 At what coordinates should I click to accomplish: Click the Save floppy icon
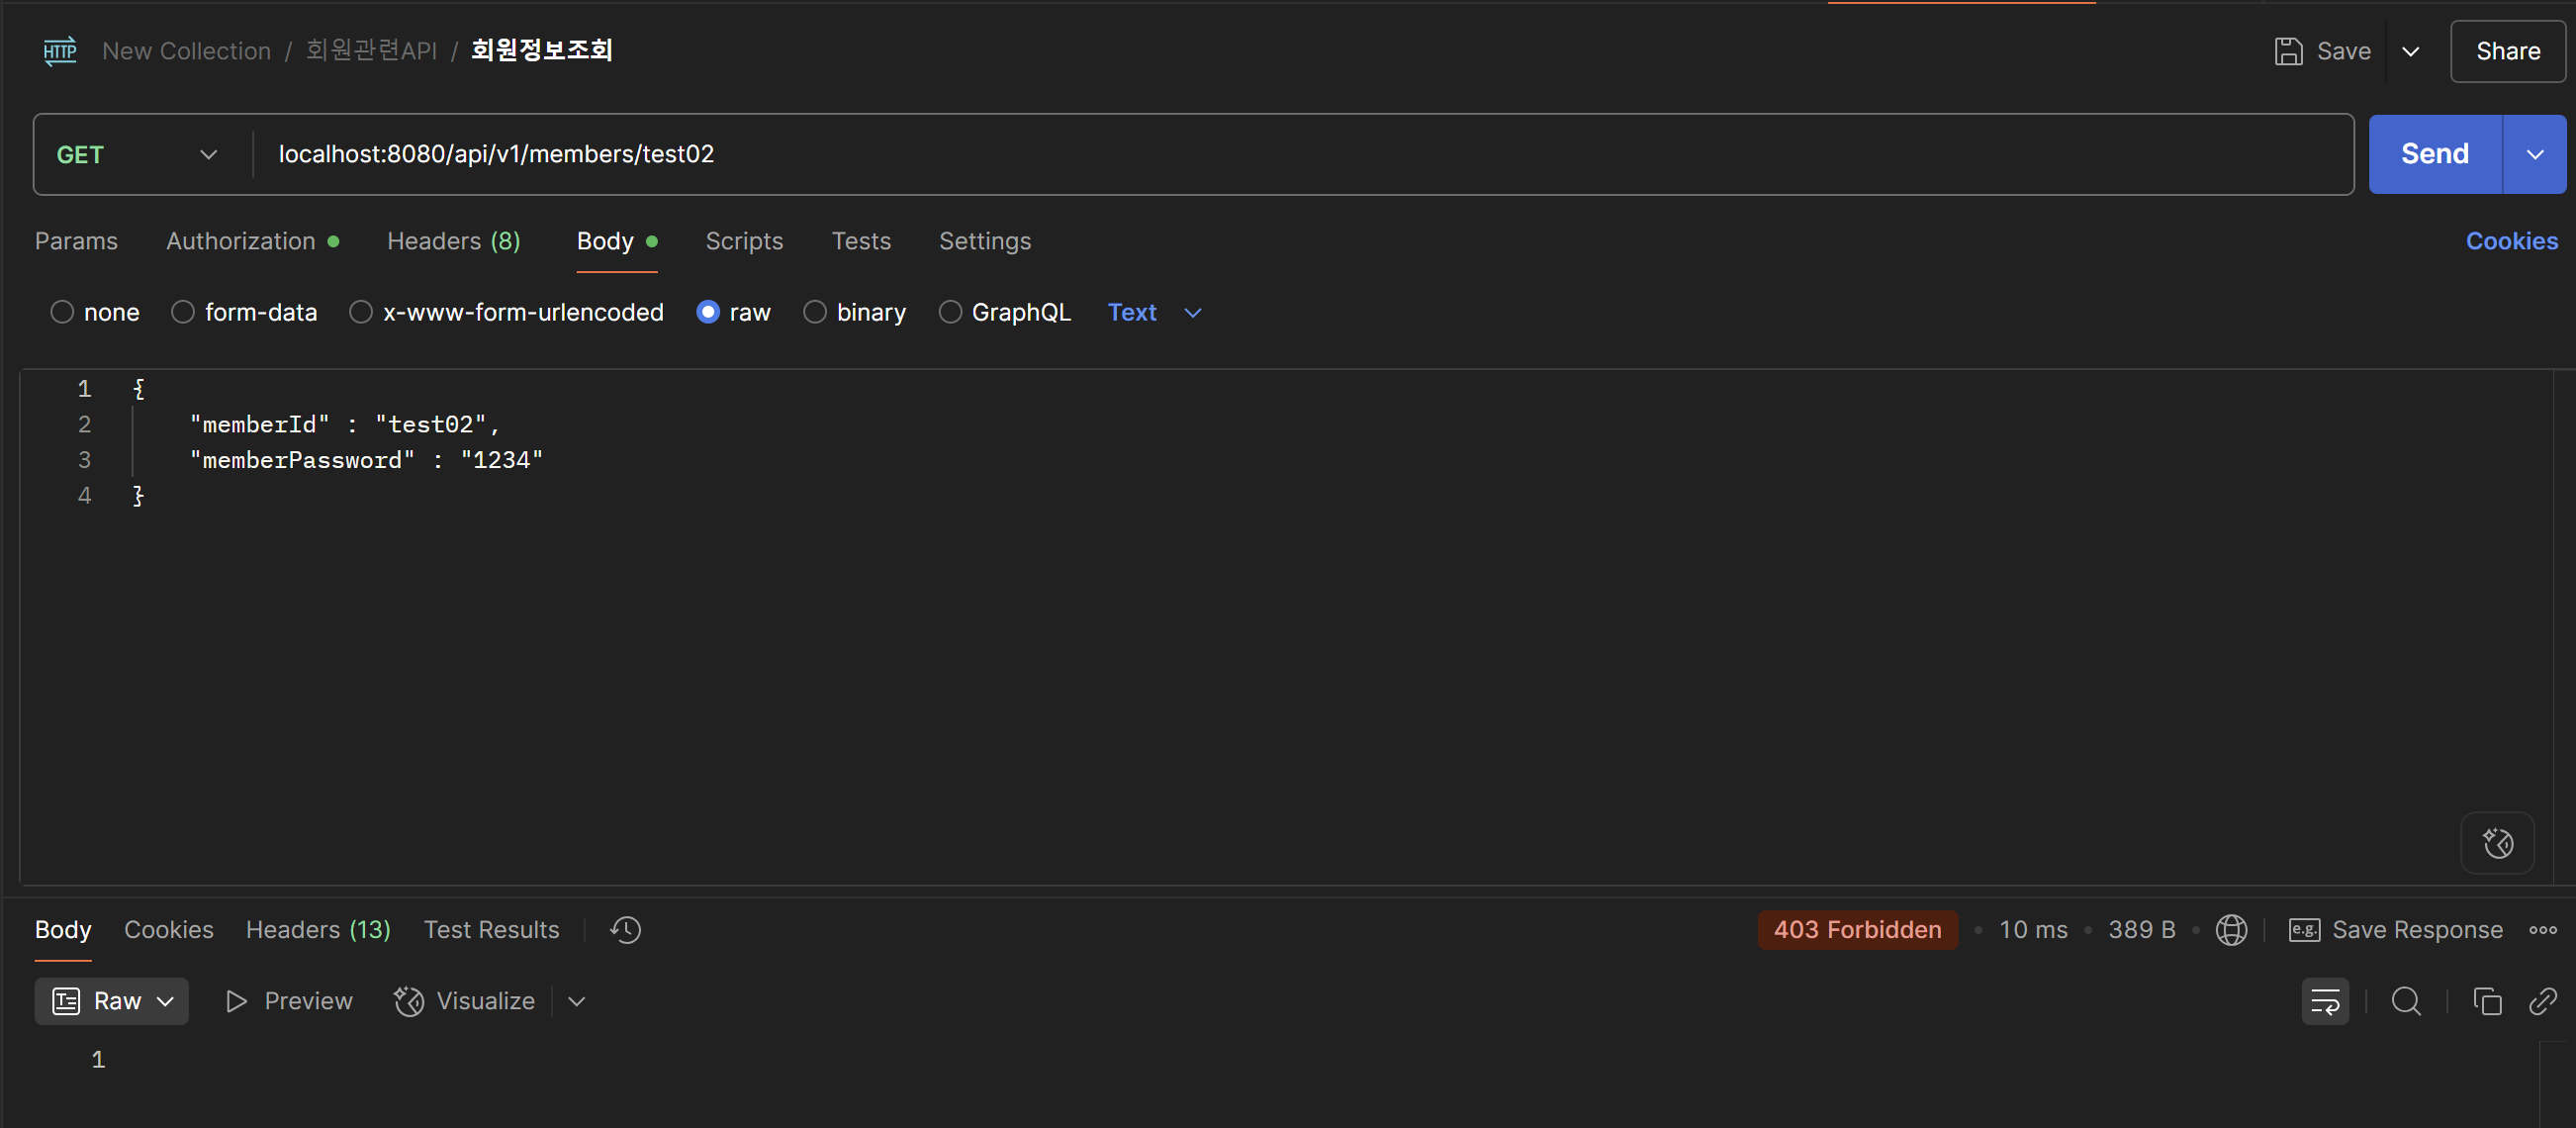pos(2289,51)
